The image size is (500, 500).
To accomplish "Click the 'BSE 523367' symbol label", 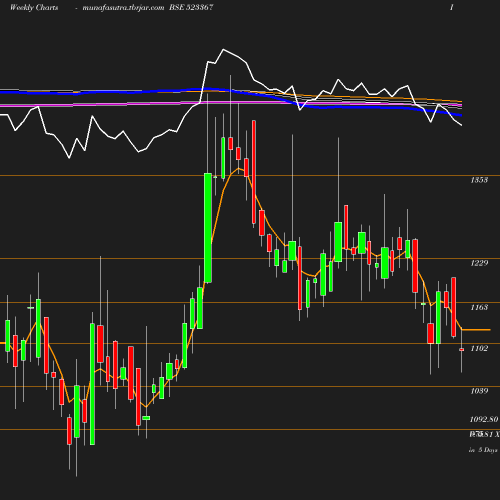I will pyautogui.click(x=191, y=7).
